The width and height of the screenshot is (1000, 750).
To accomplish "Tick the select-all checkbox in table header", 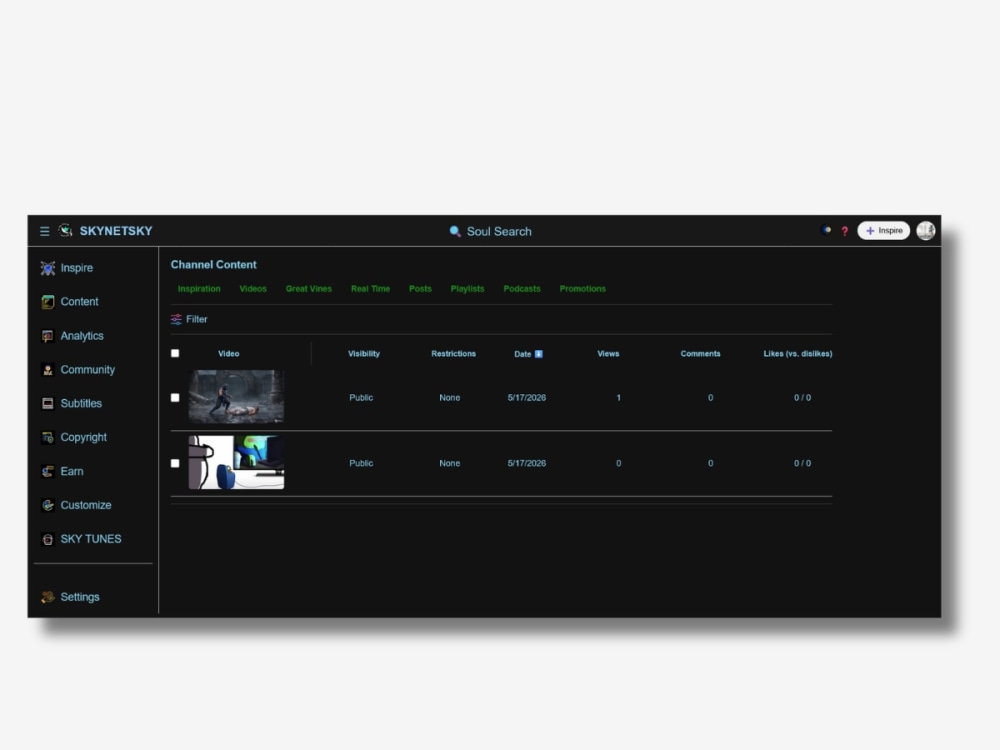I will pos(175,353).
